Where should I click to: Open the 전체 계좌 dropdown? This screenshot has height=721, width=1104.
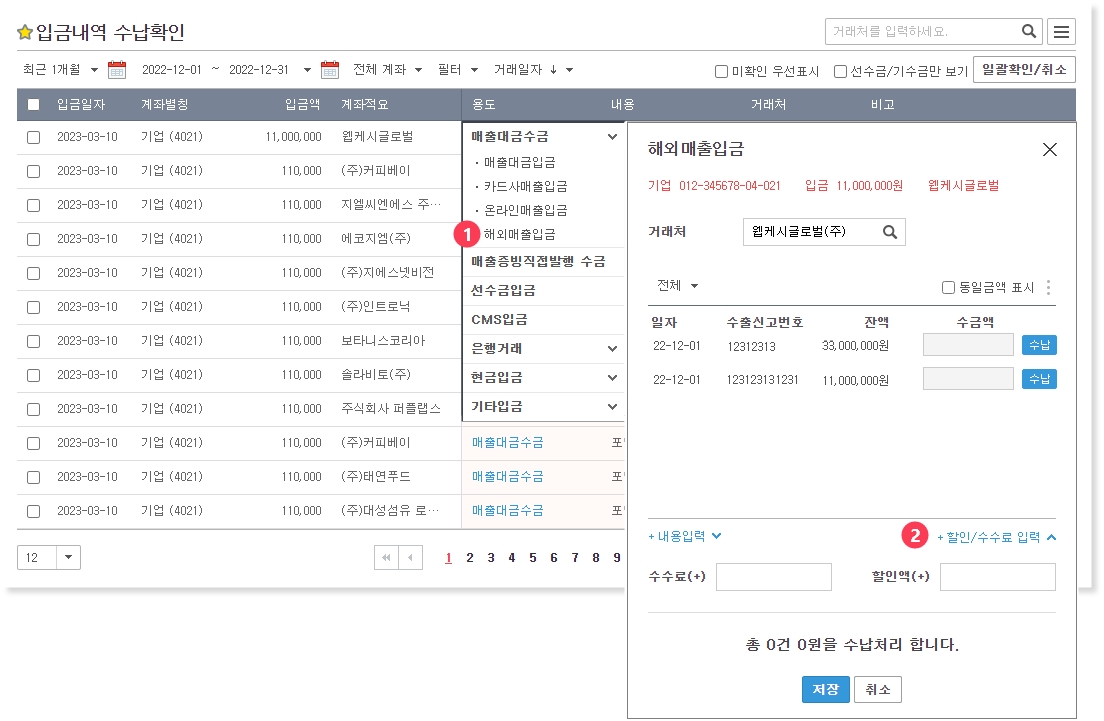pyautogui.click(x=388, y=70)
